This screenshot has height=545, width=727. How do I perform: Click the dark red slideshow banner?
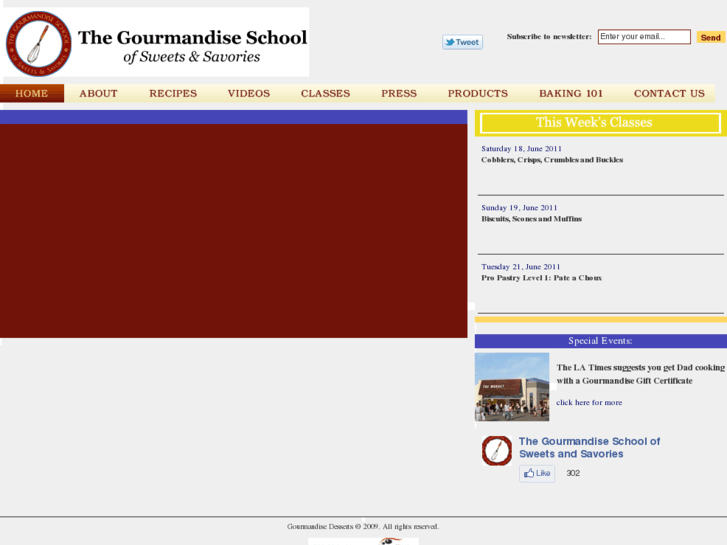pos(234,231)
